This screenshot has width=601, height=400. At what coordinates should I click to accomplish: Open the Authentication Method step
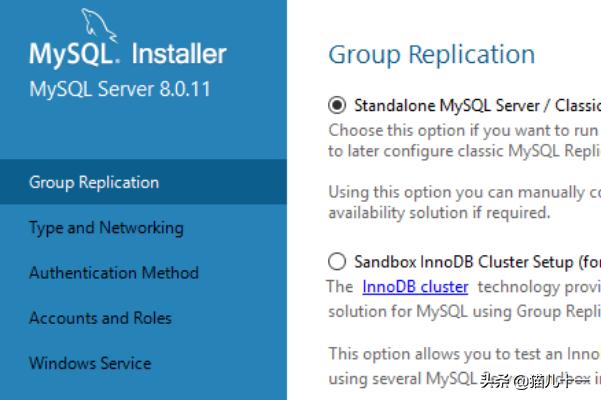[114, 273]
